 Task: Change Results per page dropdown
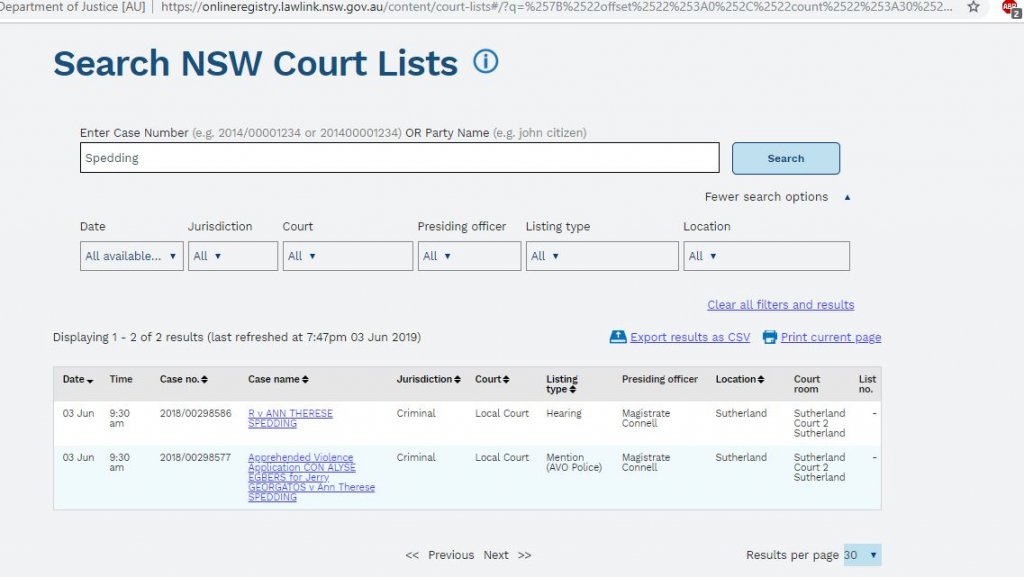click(x=862, y=555)
